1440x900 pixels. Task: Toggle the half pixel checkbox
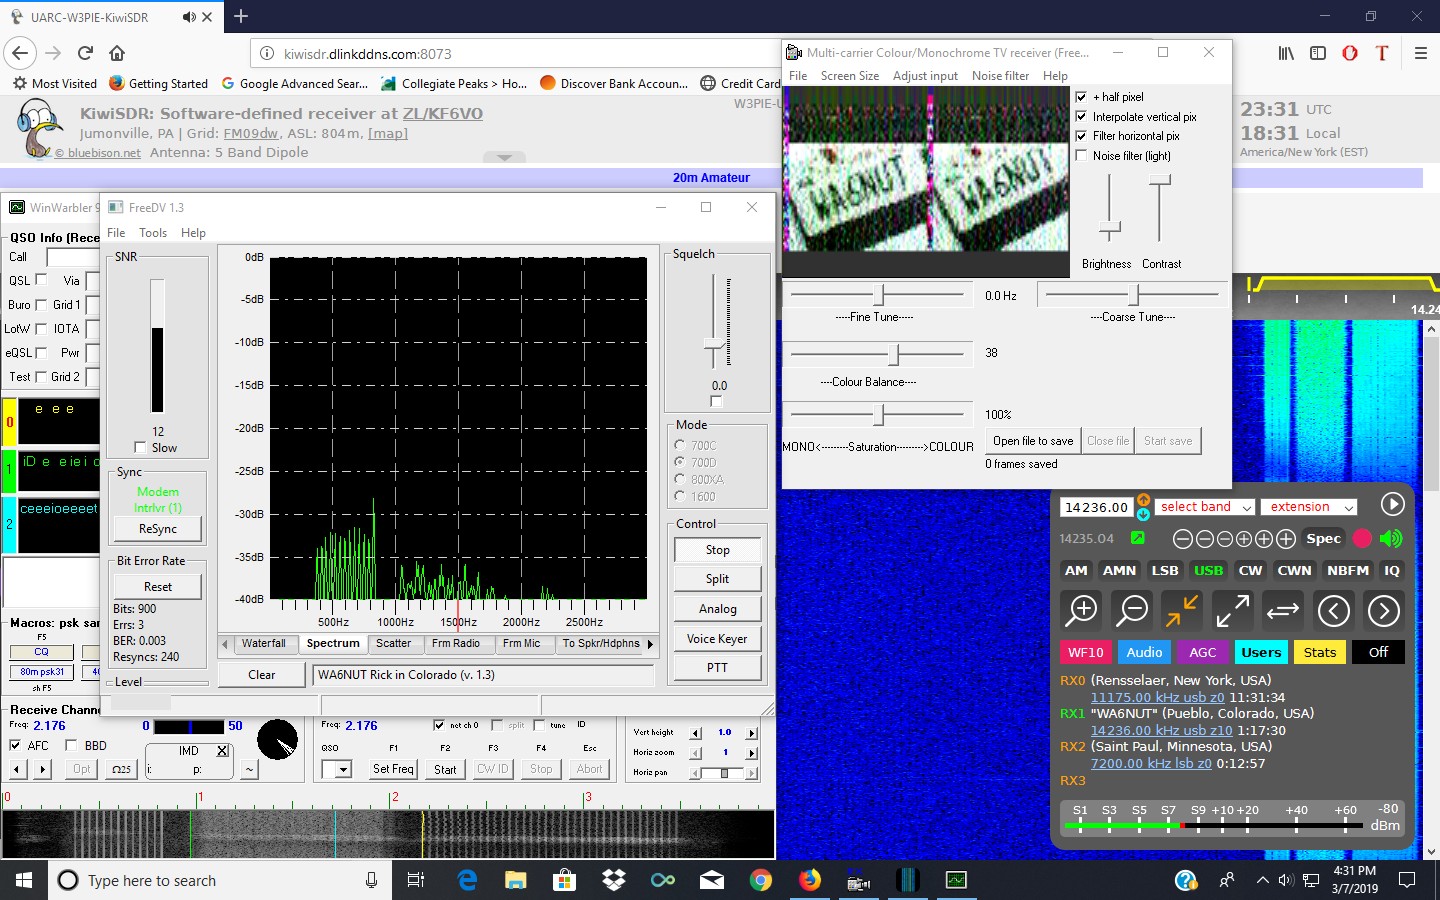tap(1081, 97)
